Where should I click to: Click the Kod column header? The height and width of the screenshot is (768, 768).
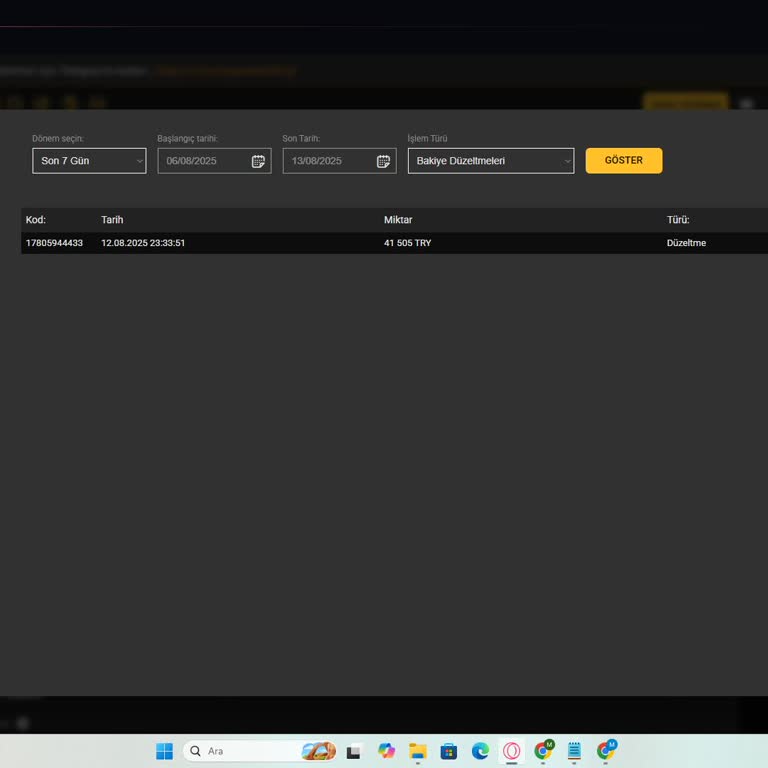pyautogui.click(x=36, y=220)
